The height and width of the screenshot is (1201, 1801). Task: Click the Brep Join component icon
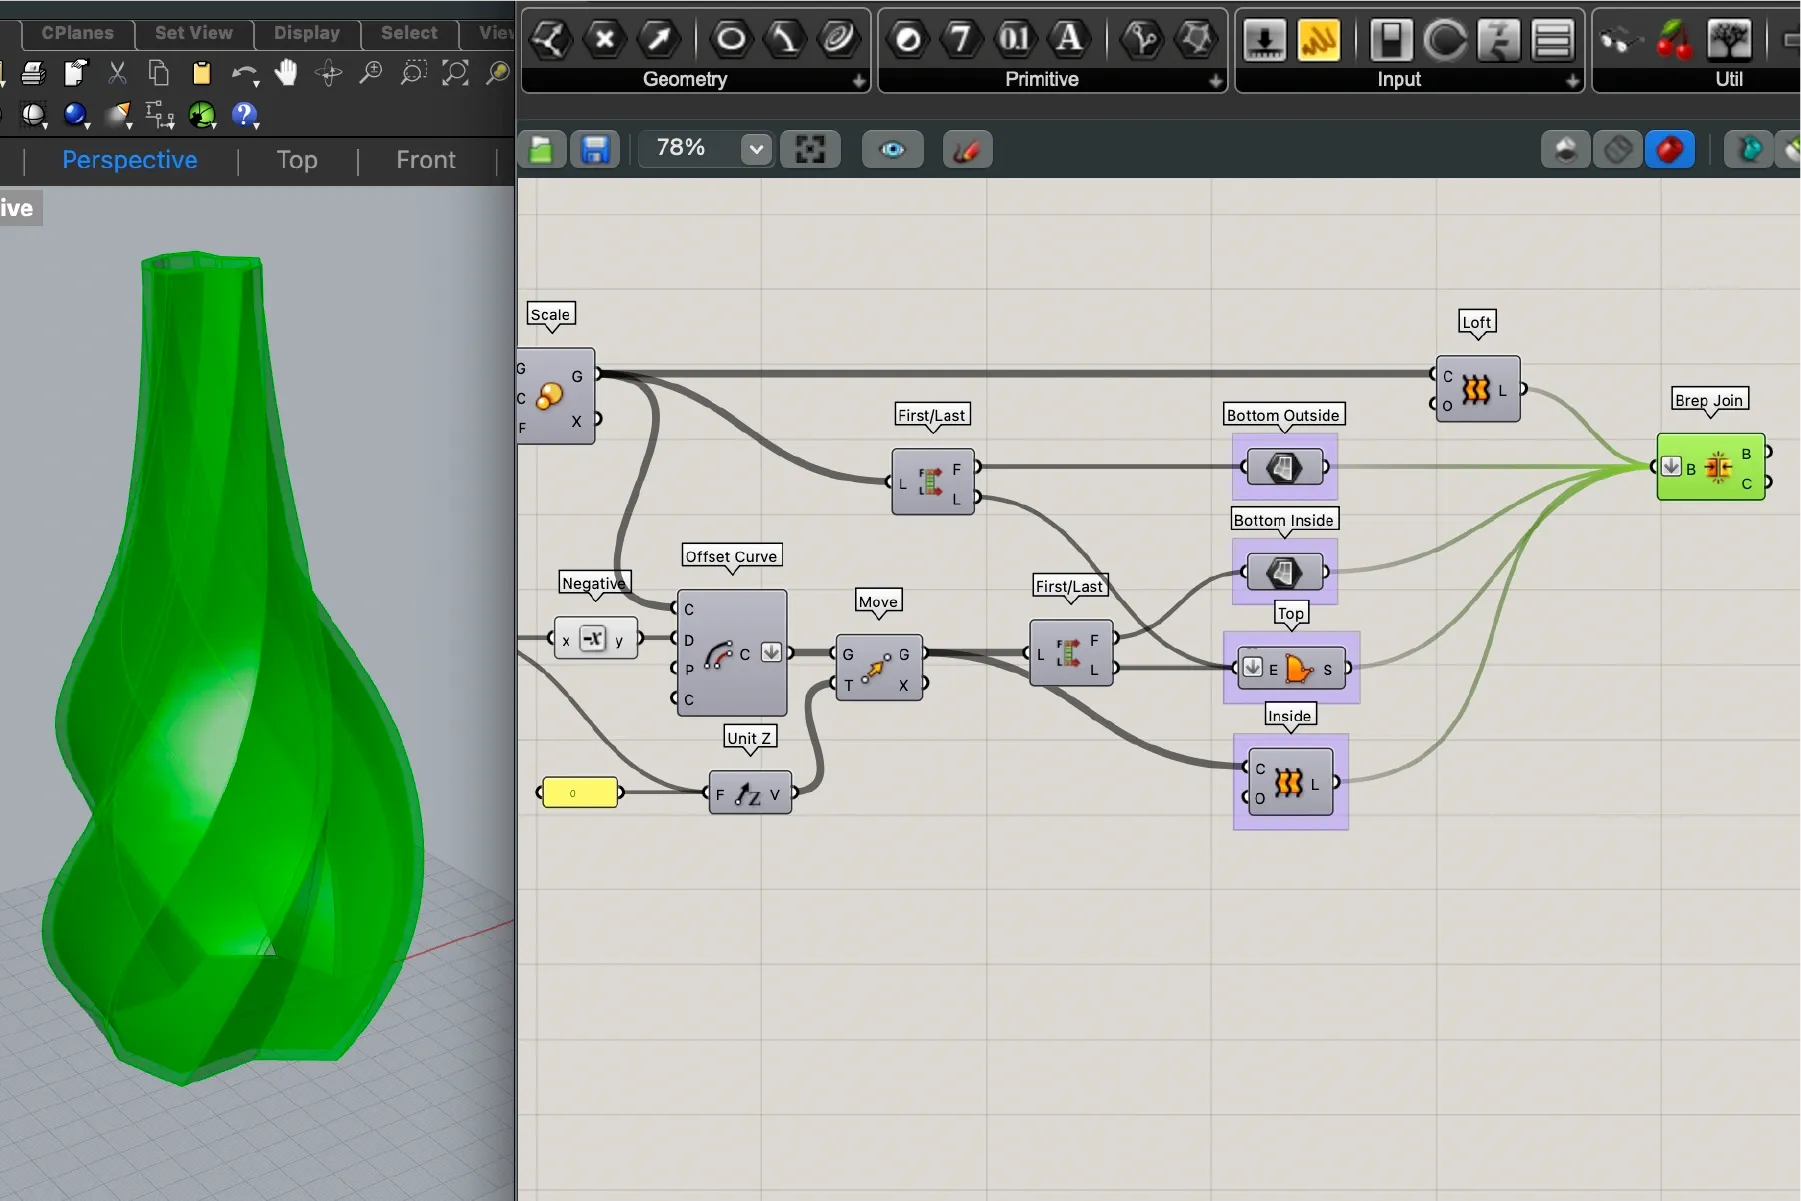tap(1718, 467)
